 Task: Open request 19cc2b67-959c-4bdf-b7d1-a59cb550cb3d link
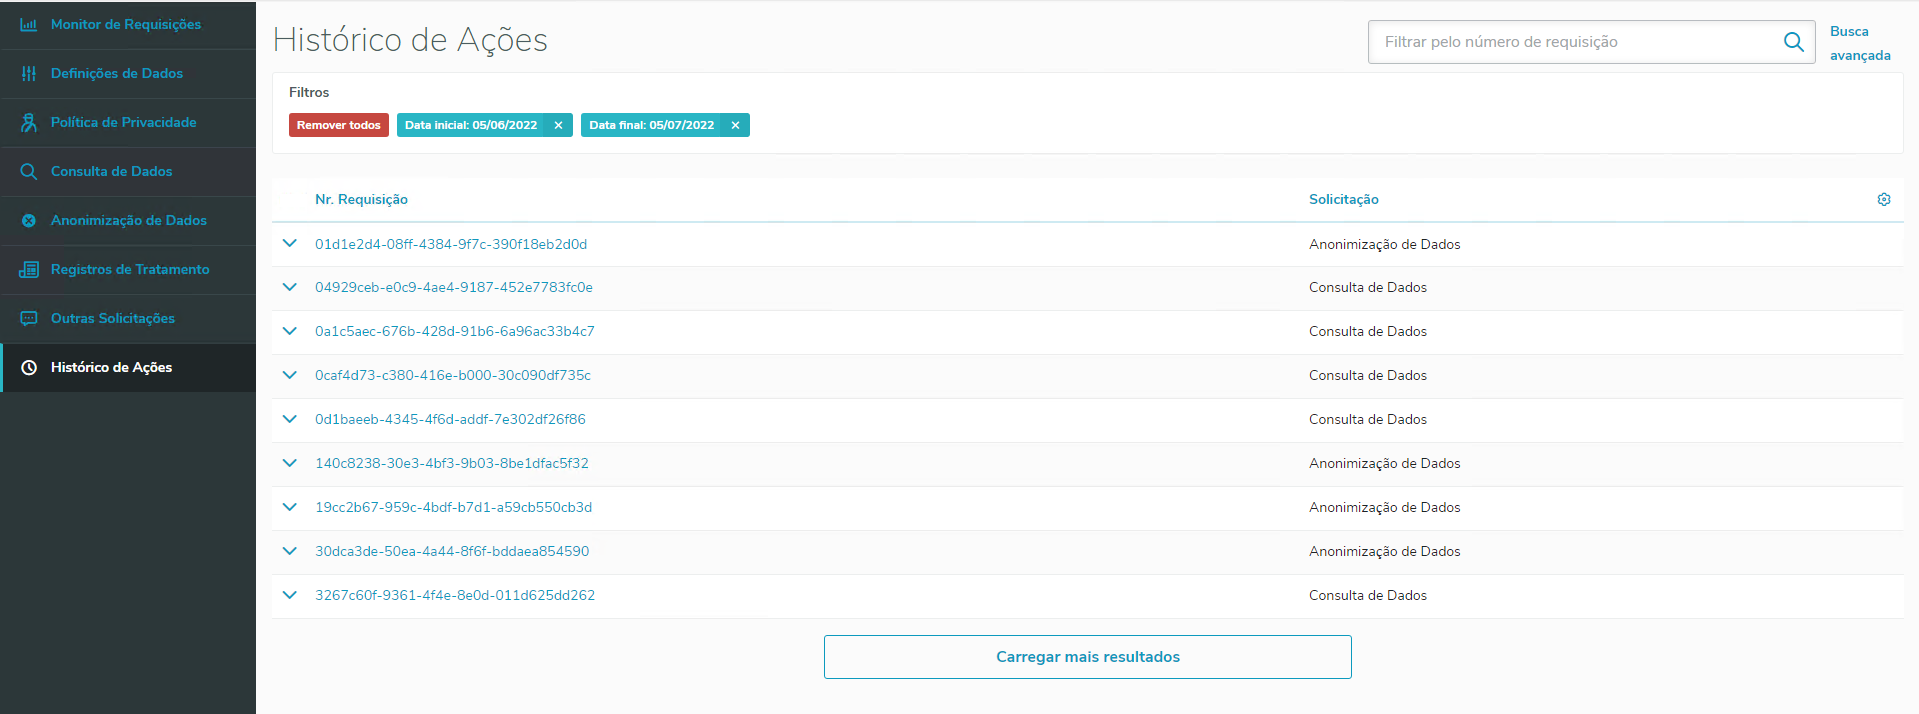coord(454,507)
